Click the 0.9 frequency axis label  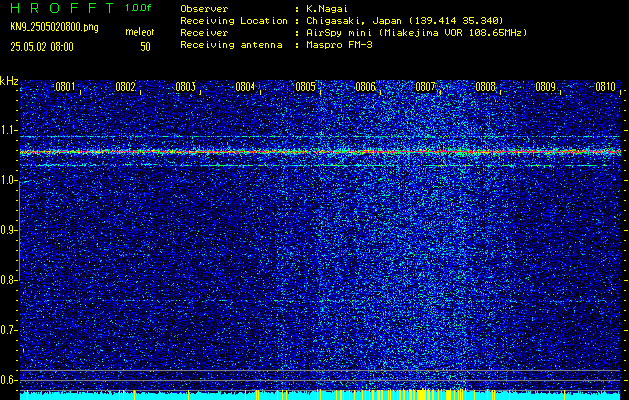(8, 230)
